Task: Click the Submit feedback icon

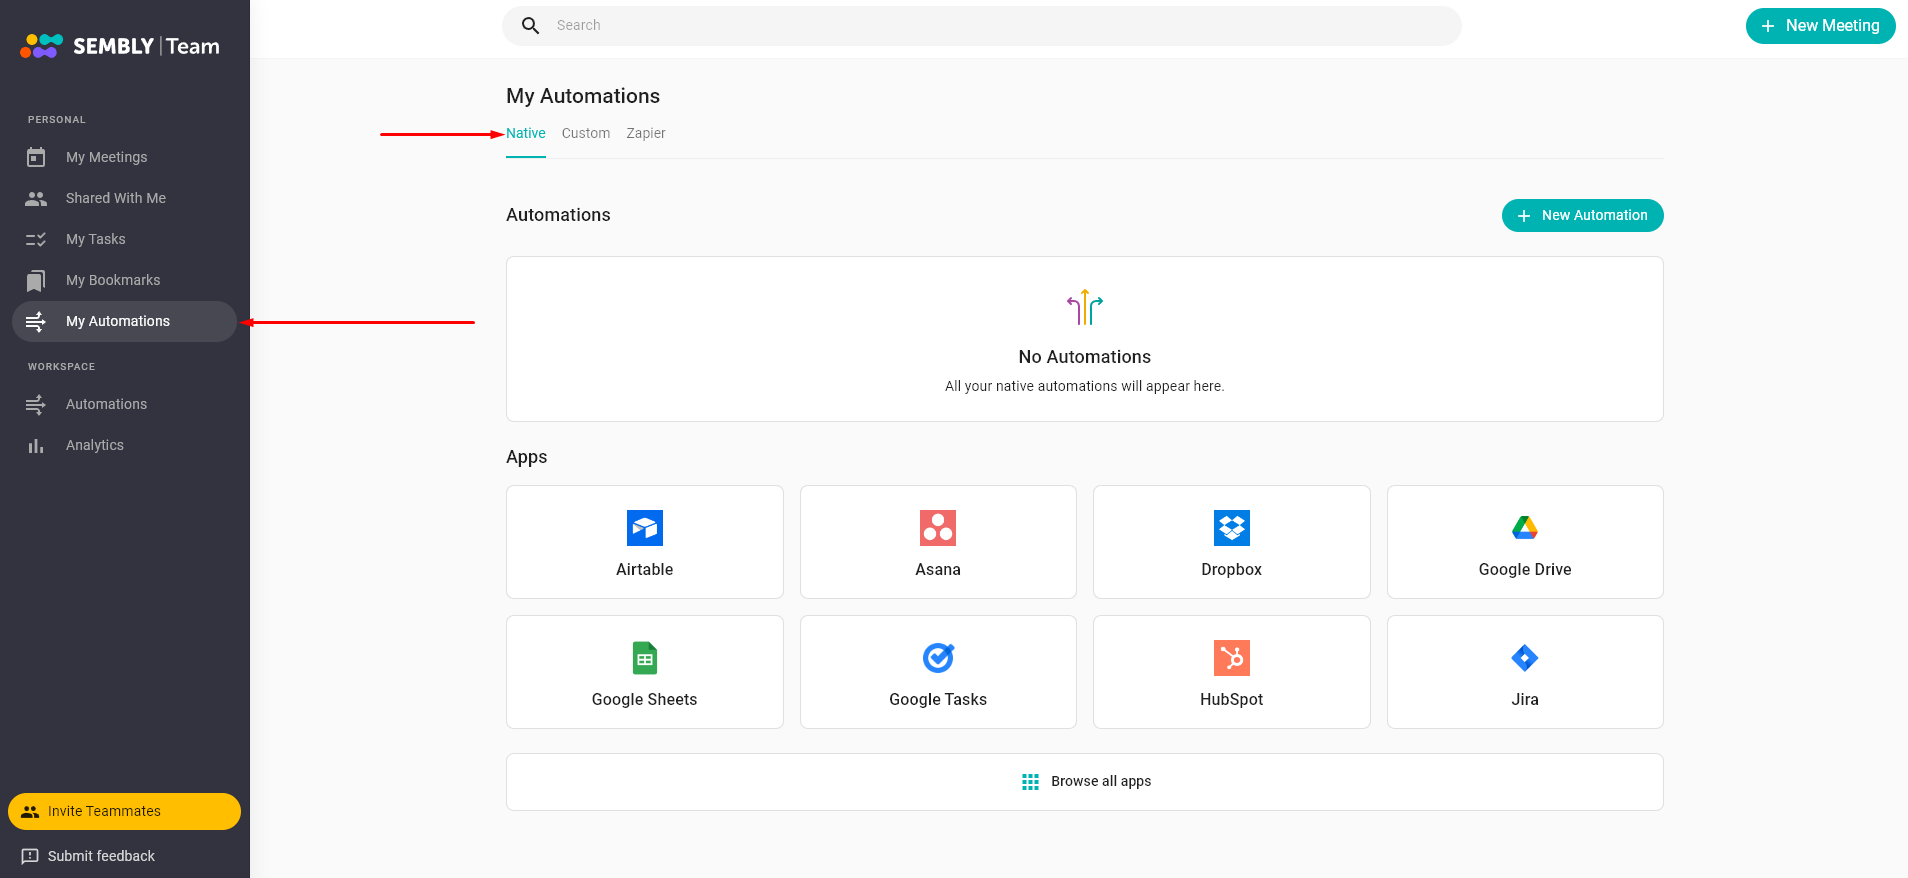Action: click(30, 856)
